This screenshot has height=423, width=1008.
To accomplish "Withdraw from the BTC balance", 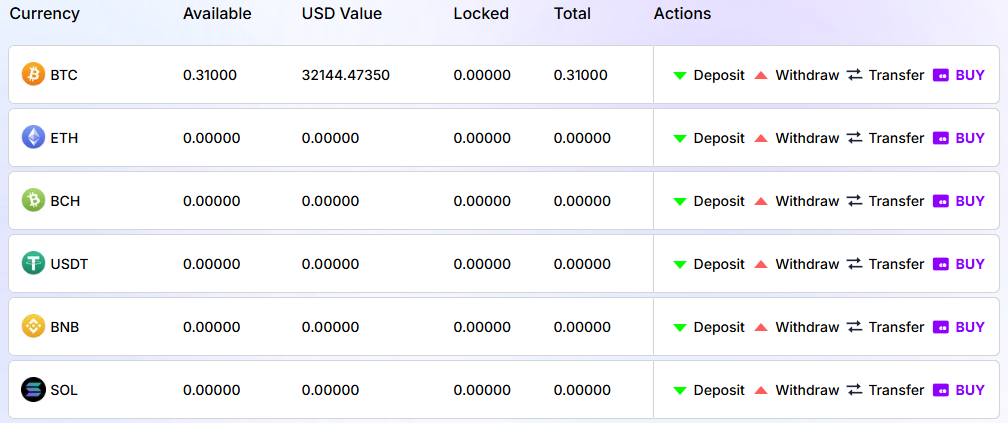I will 806,75.
